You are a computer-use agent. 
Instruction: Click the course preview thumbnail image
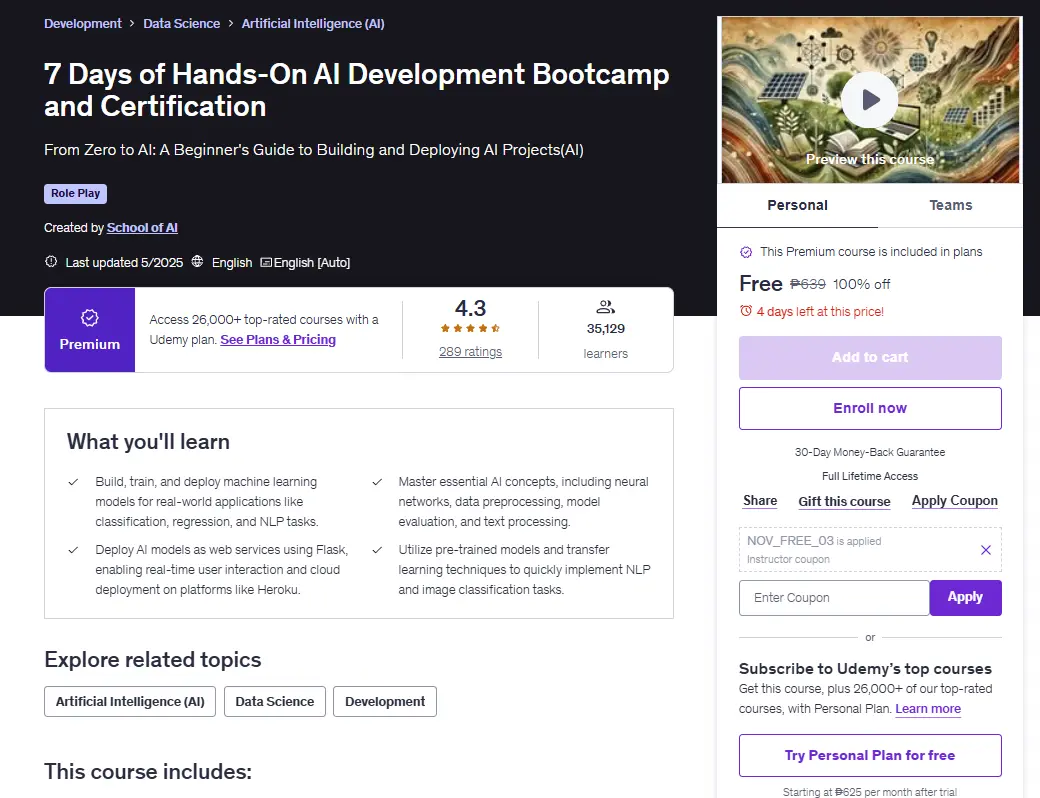coord(870,100)
